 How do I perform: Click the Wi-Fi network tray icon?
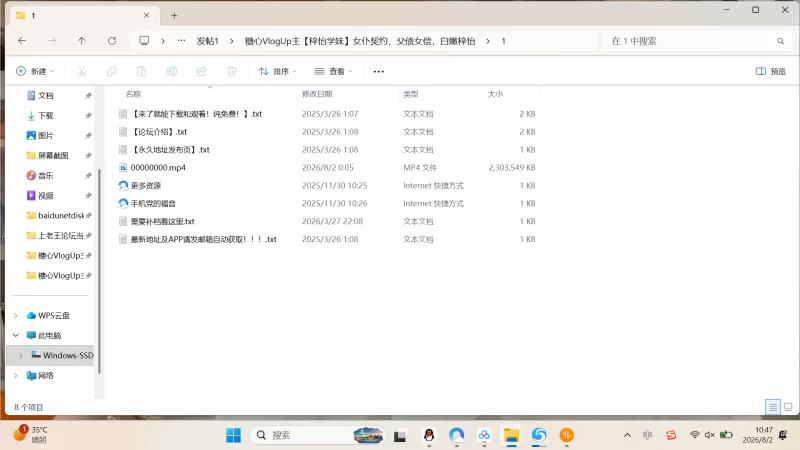tap(694, 435)
